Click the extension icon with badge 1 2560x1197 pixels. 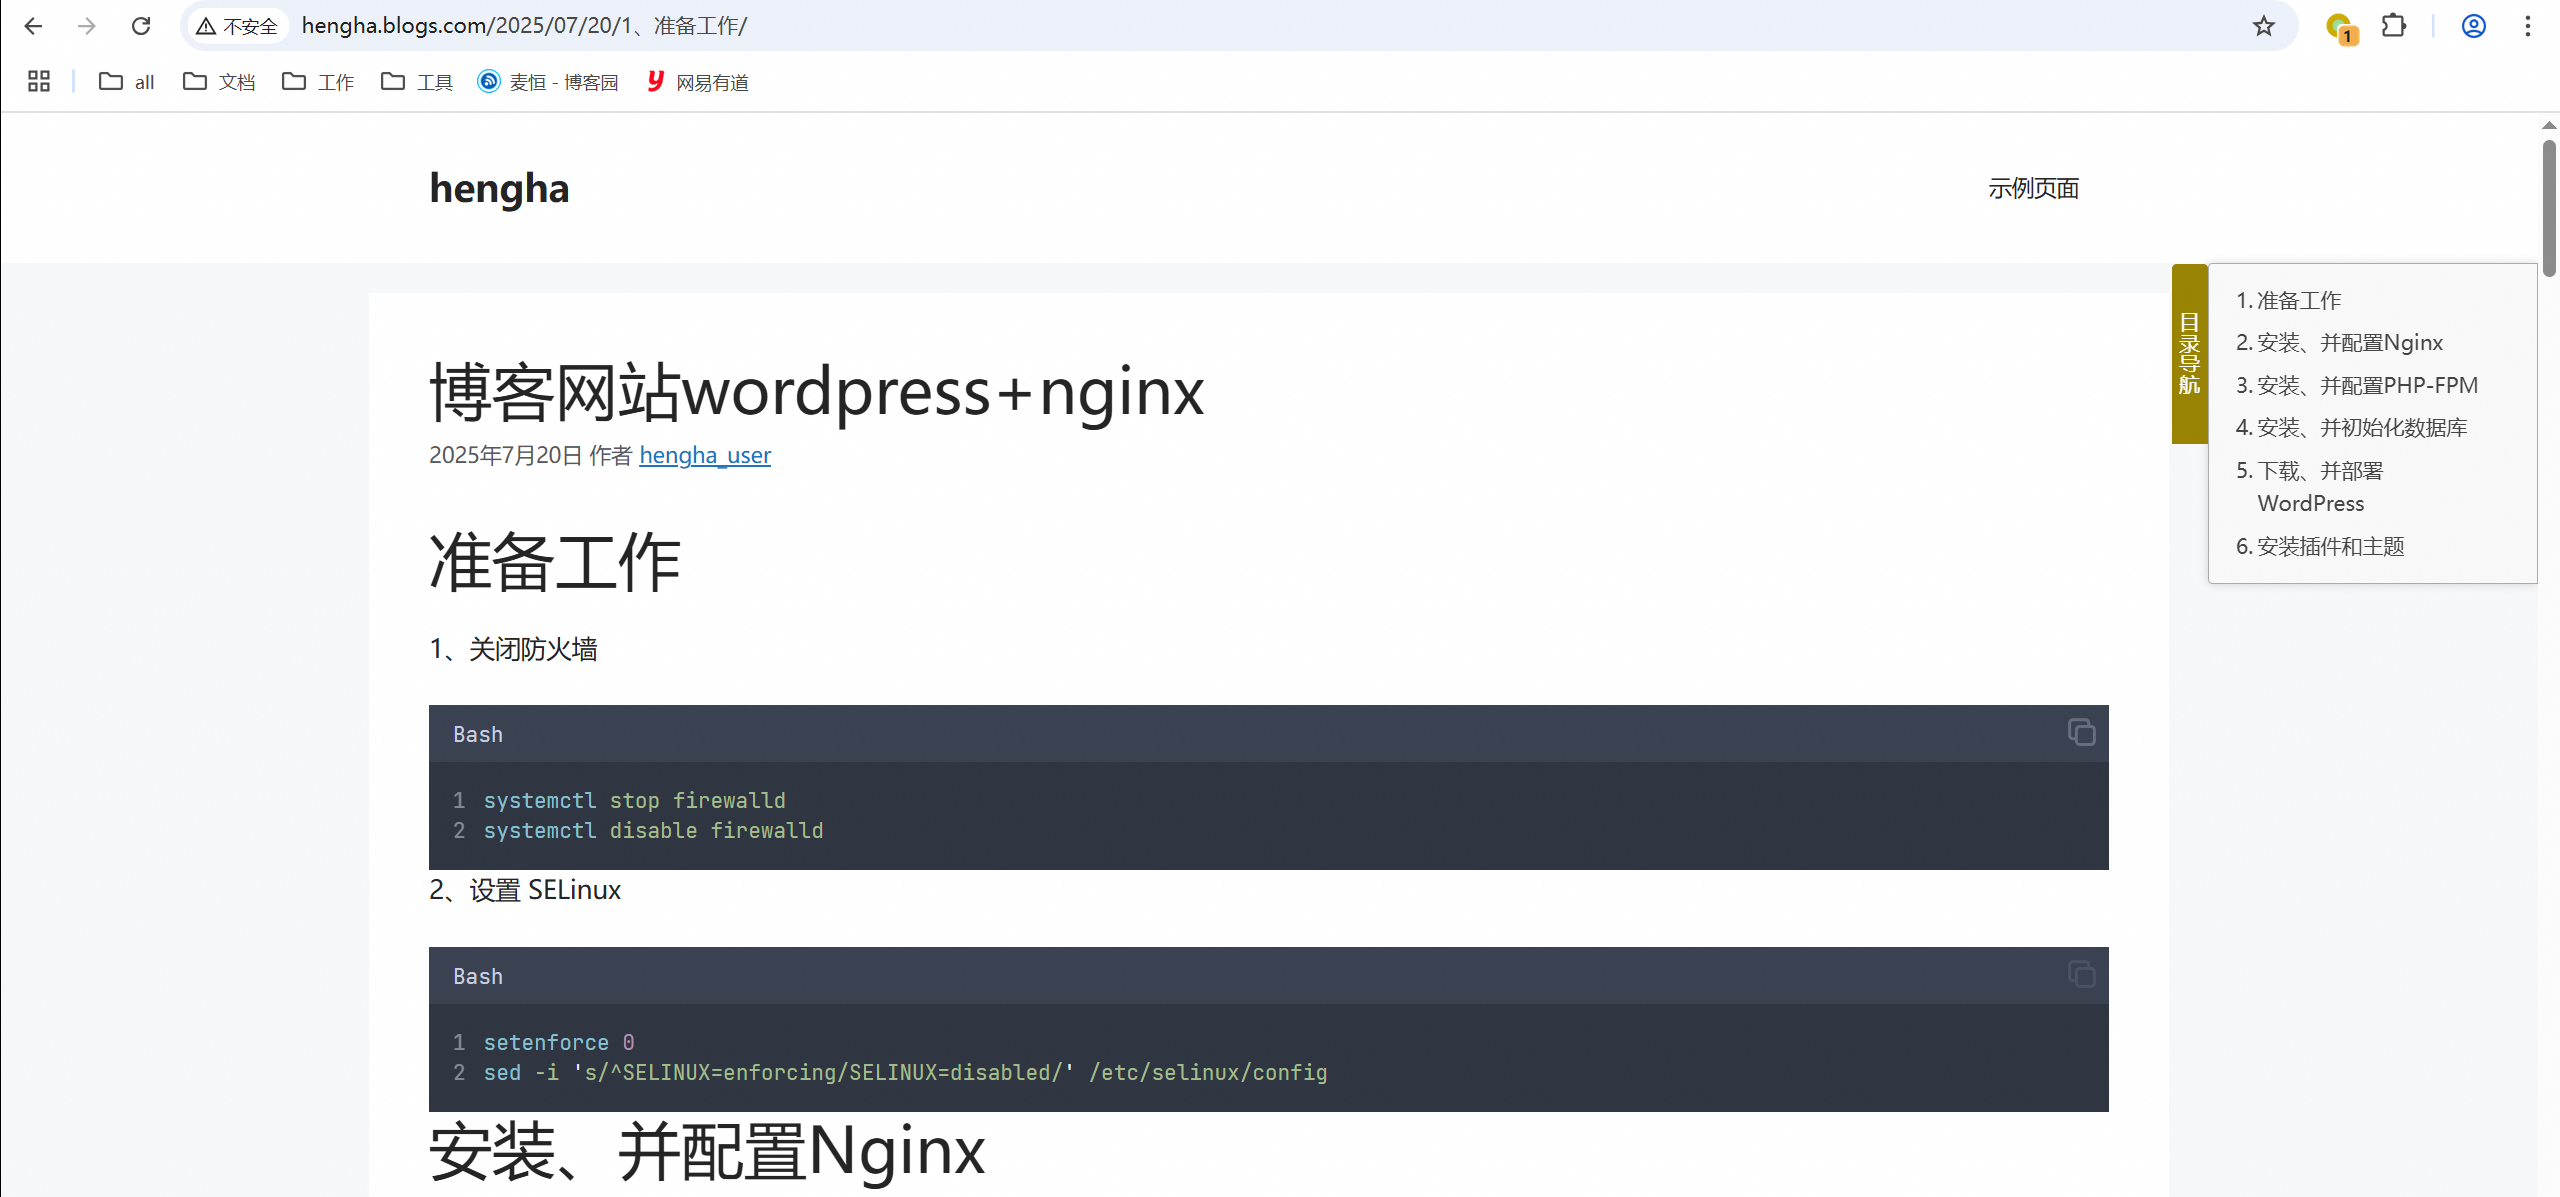2339,28
